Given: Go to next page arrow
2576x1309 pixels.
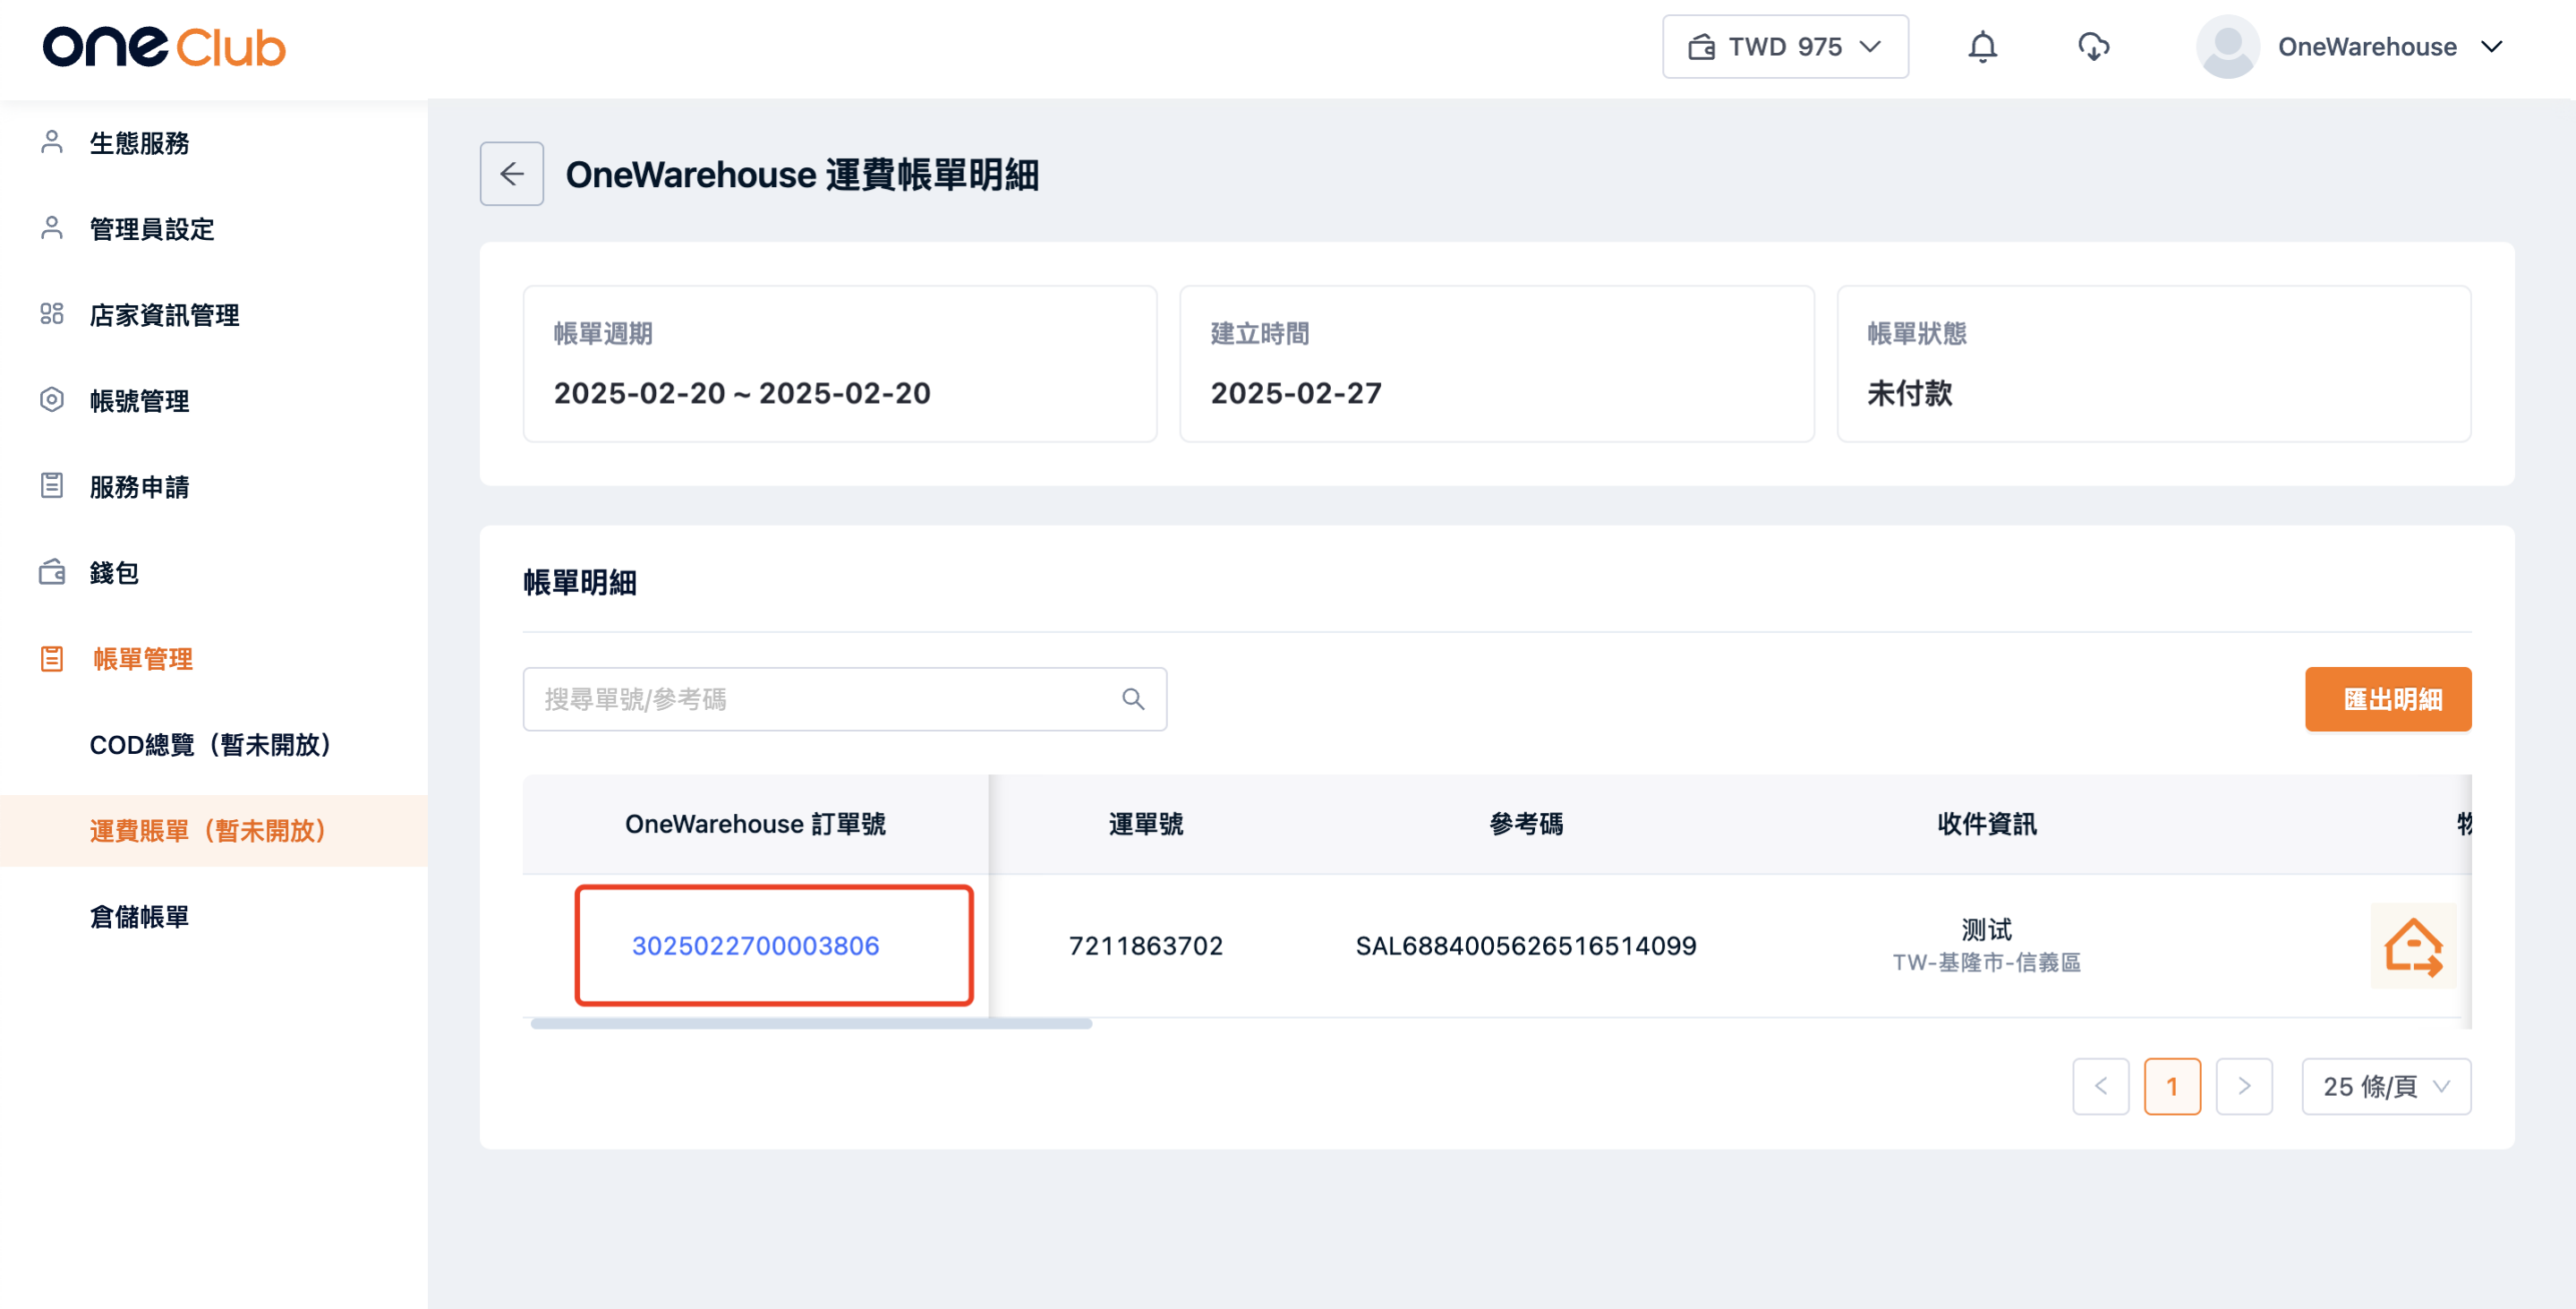Looking at the screenshot, I should [x=2244, y=1086].
